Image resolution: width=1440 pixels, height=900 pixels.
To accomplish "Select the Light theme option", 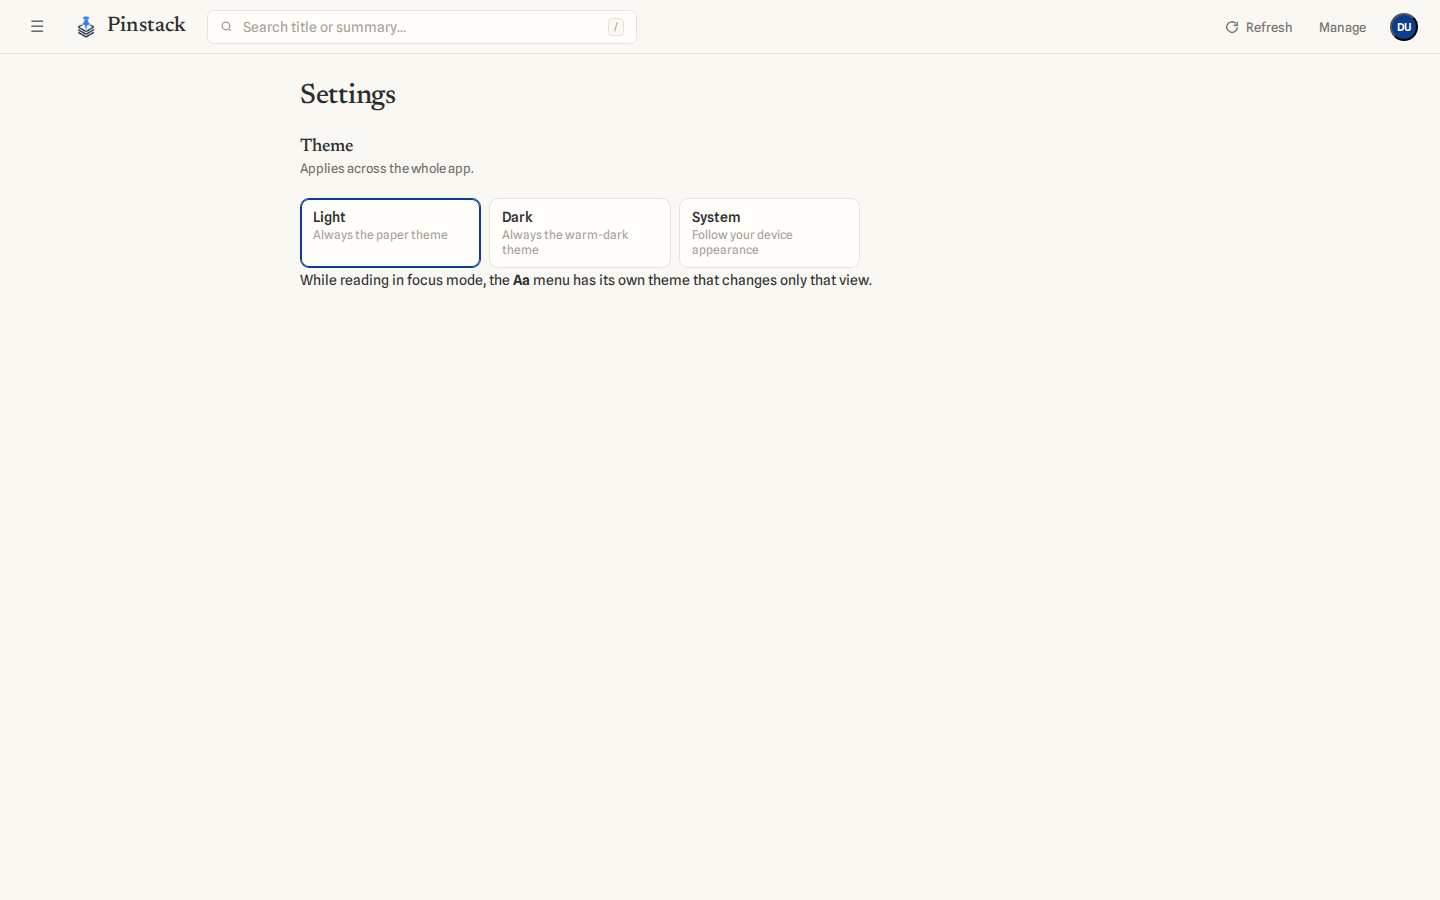I will [390, 233].
